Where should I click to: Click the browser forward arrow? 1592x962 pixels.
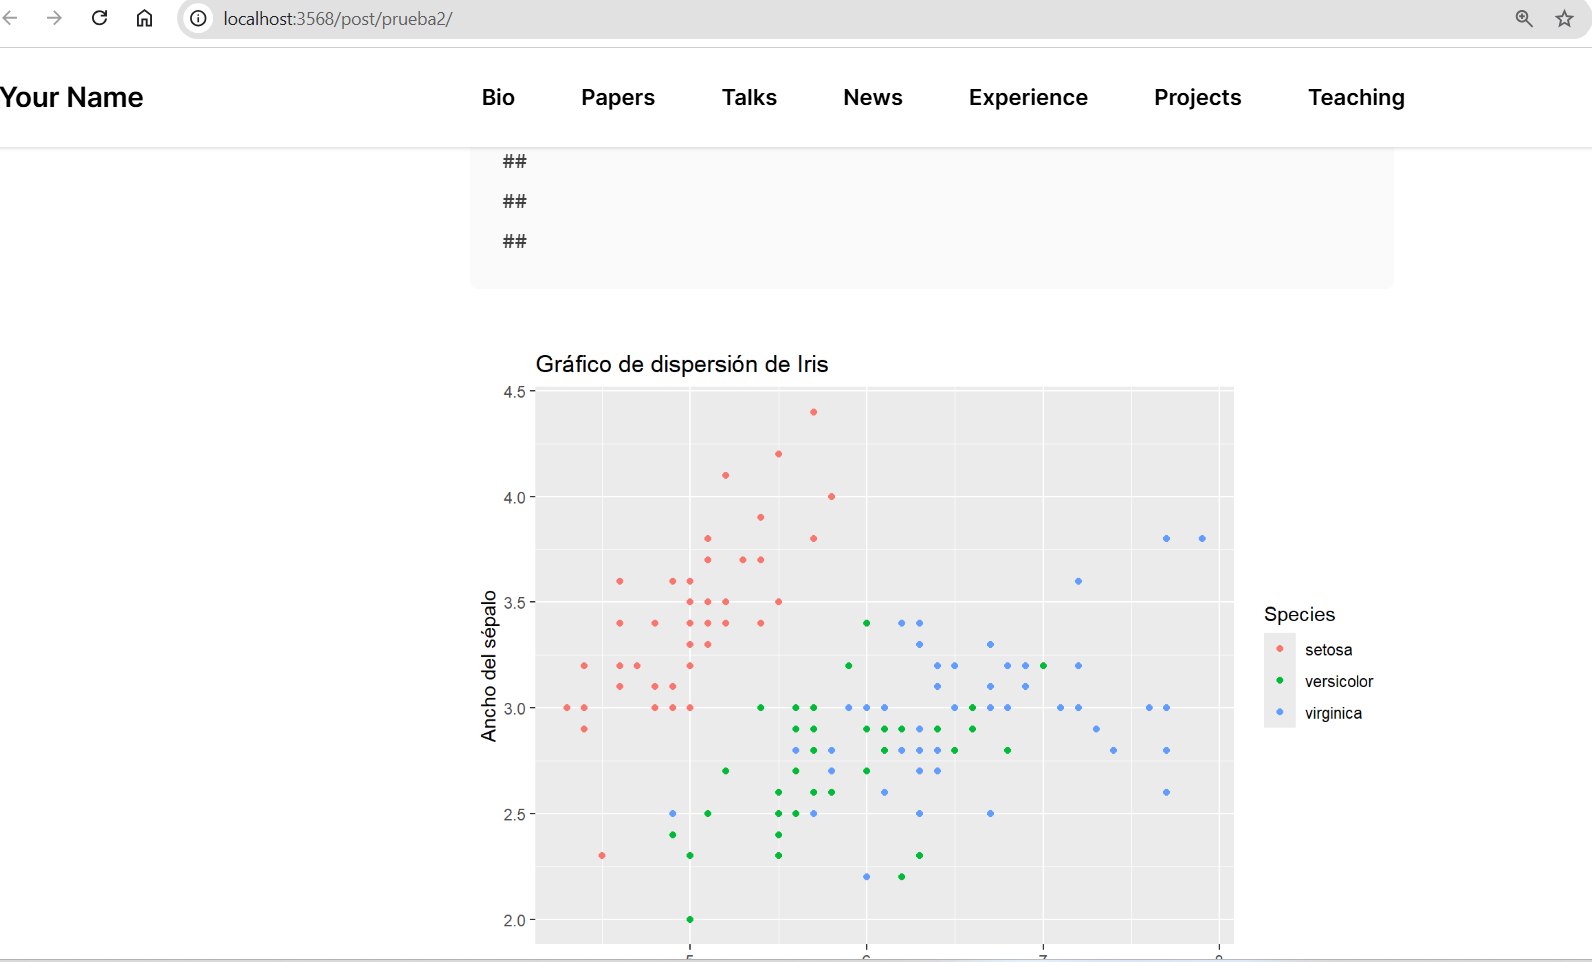(54, 18)
